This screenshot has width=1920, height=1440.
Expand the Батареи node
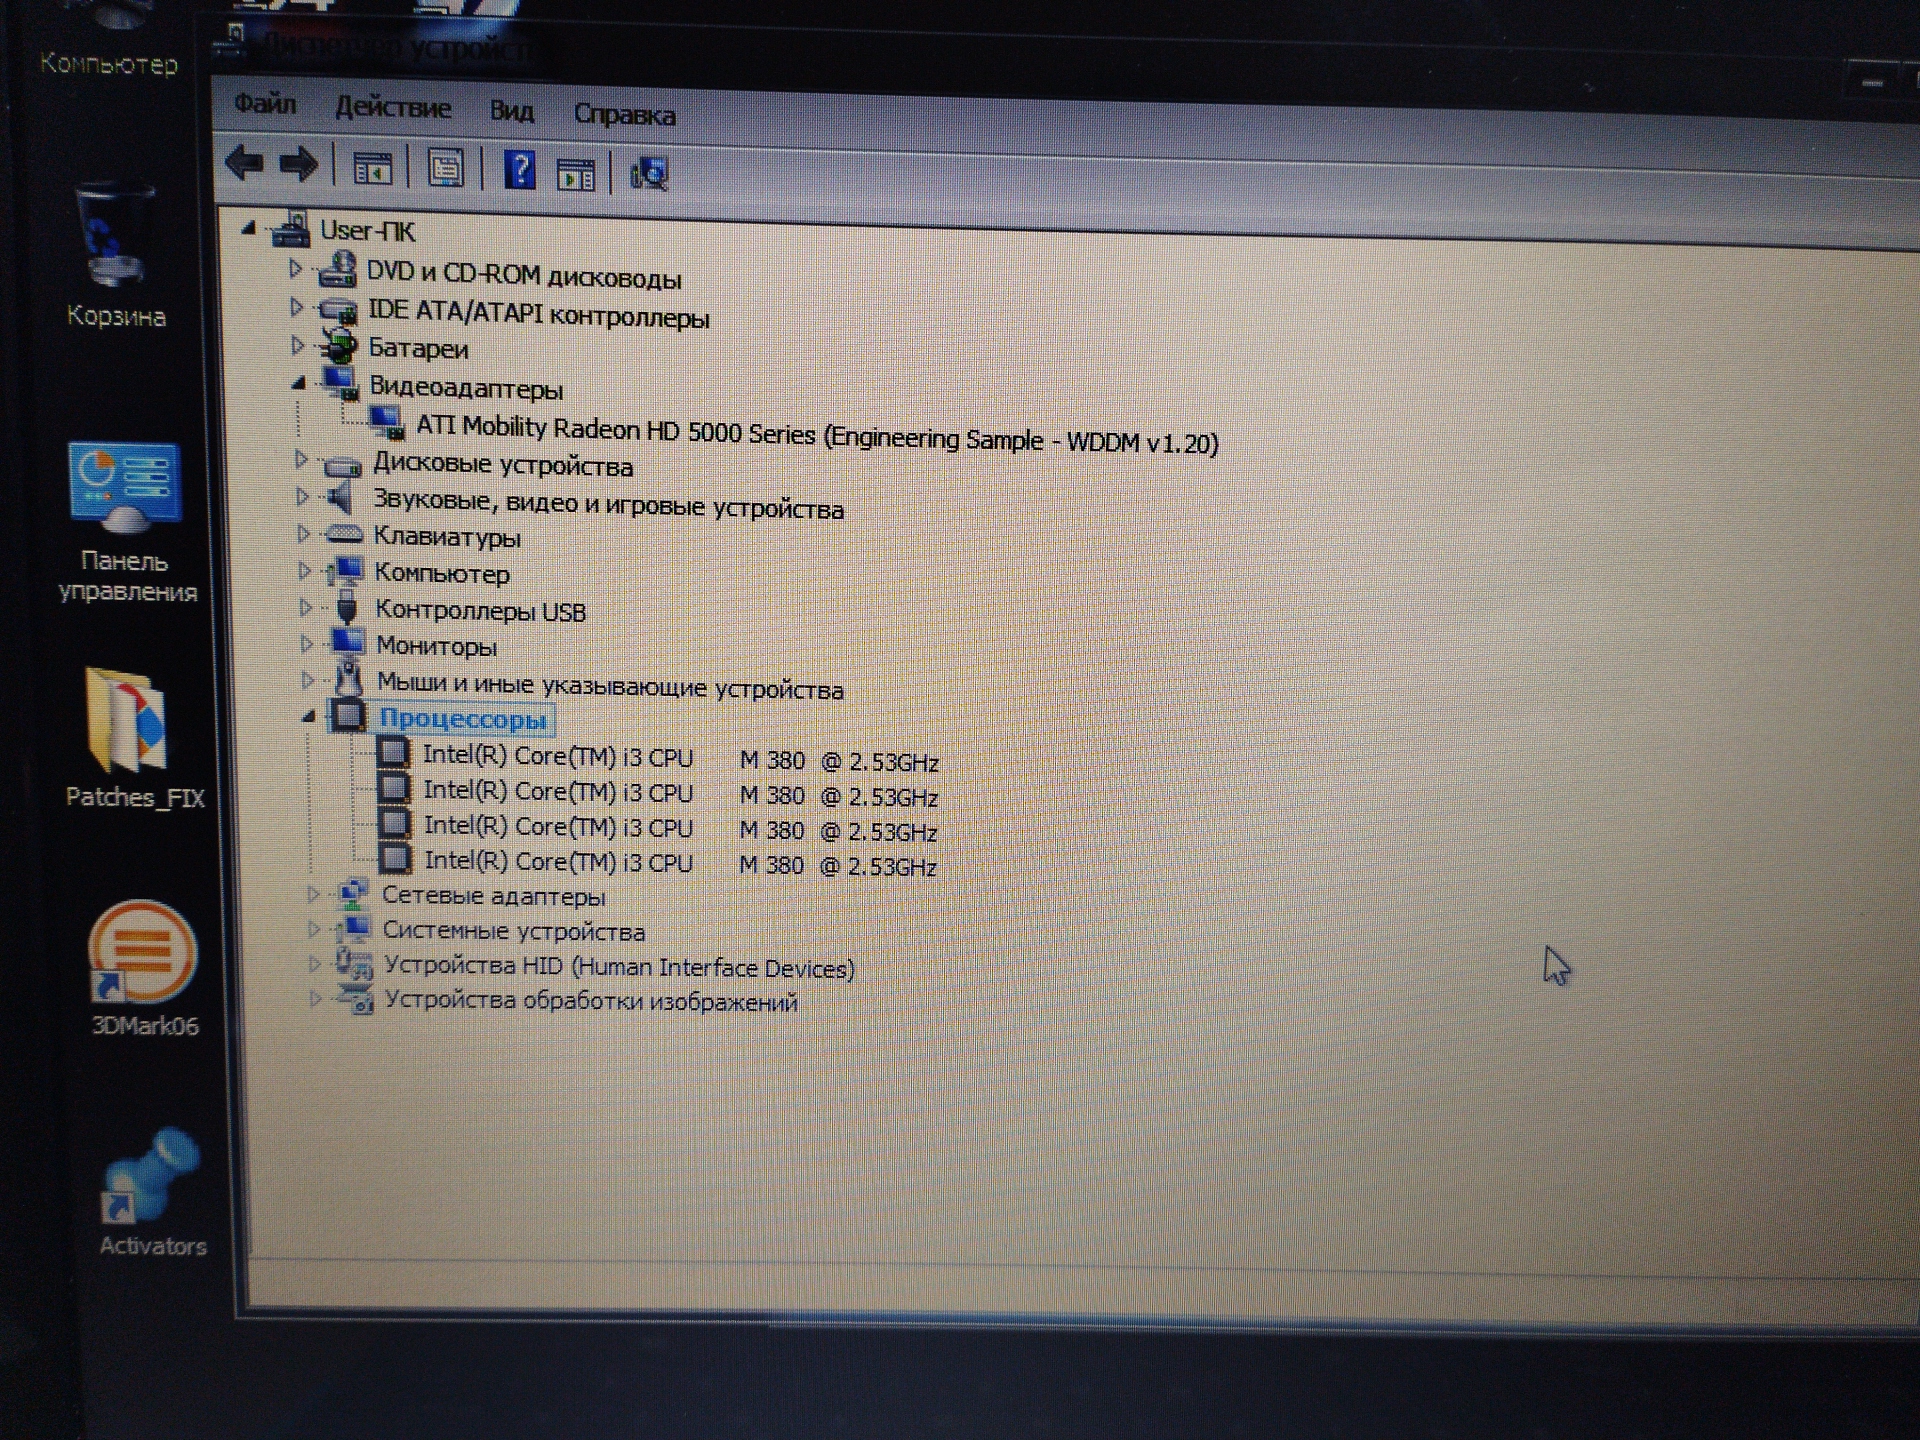coord(297,346)
